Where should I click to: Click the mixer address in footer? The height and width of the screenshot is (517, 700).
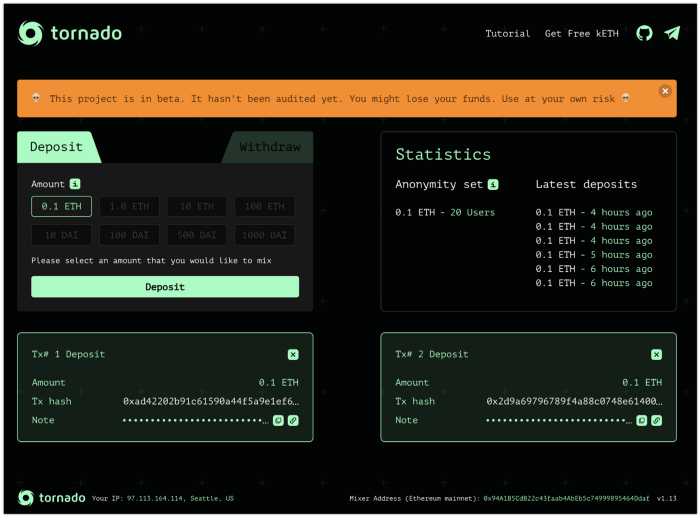pyautogui.click(x=567, y=498)
